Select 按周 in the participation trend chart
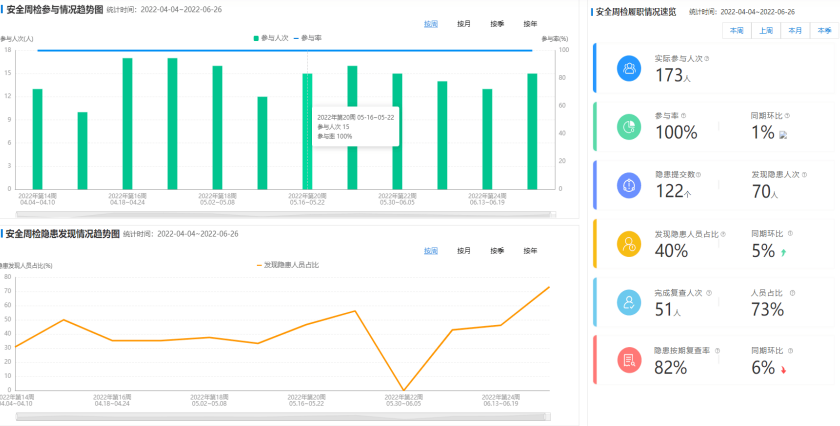This screenshot has width=840, height=426. tap(431, 24)
